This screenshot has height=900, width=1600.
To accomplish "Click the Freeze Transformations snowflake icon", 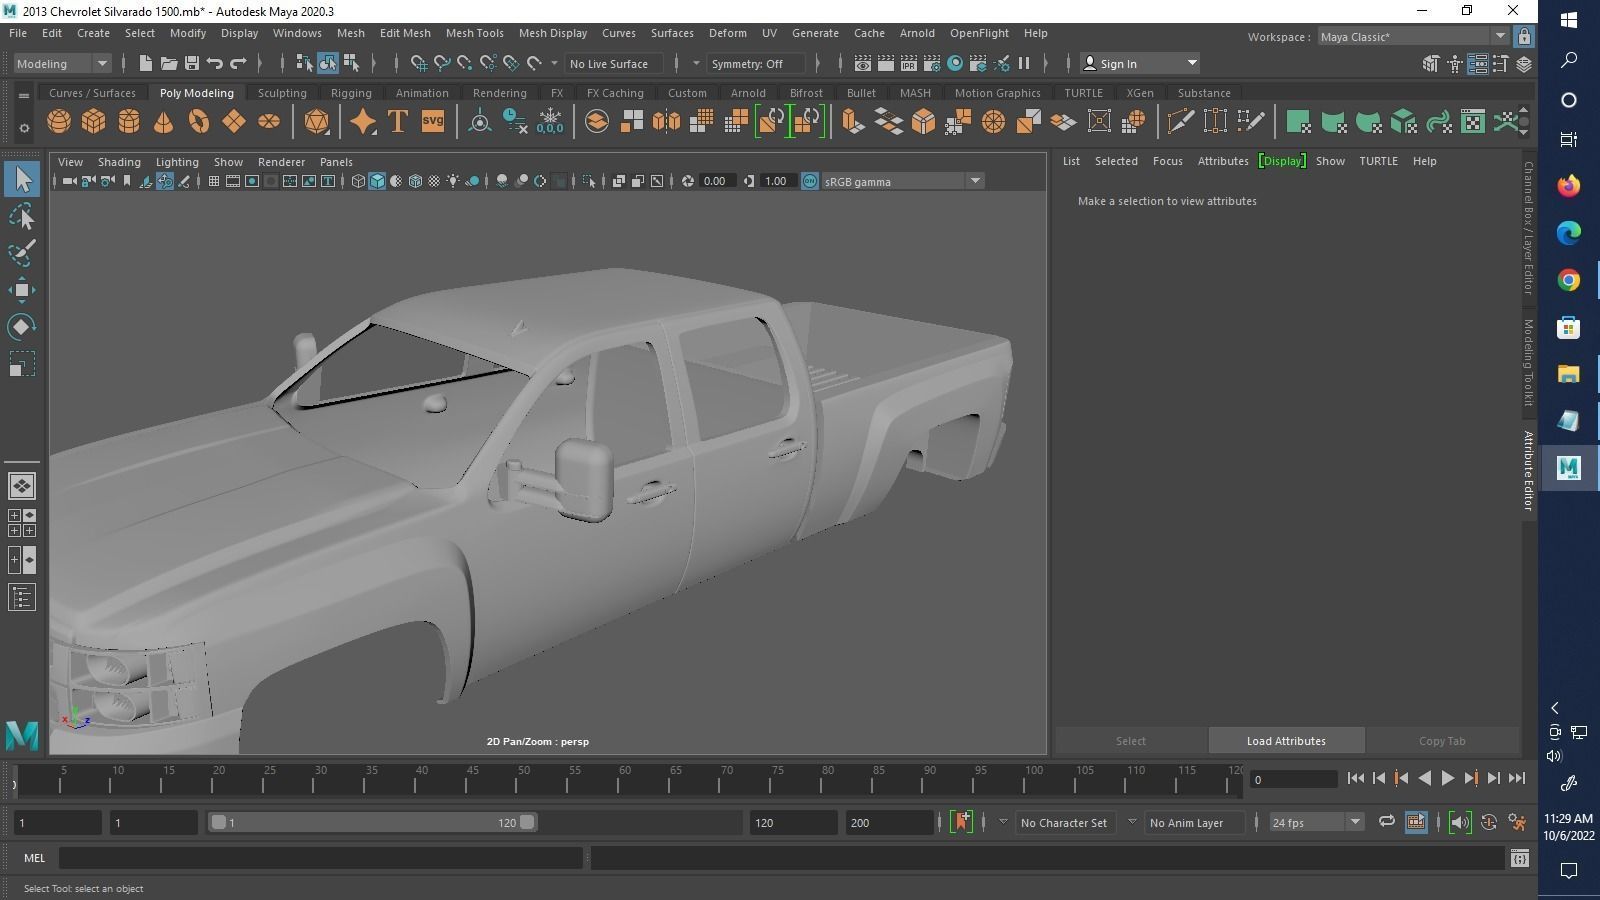I will pos(550,122).
